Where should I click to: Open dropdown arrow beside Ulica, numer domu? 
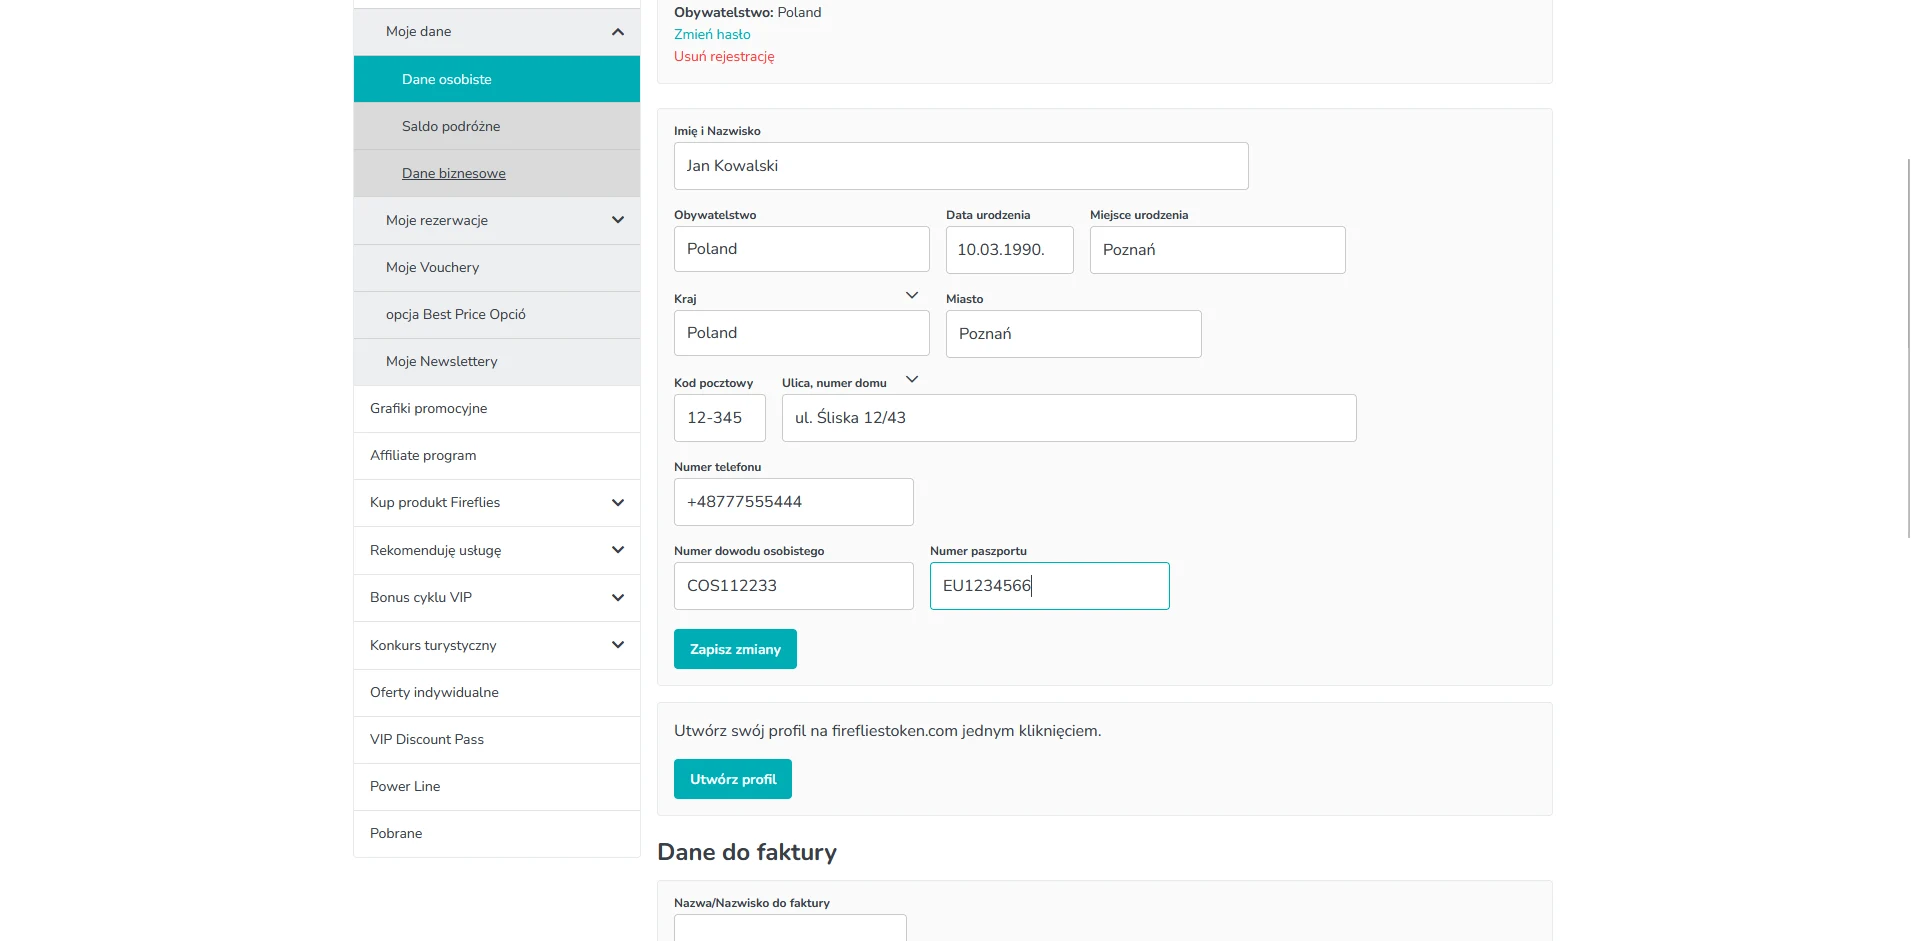[x=911, y=379]
